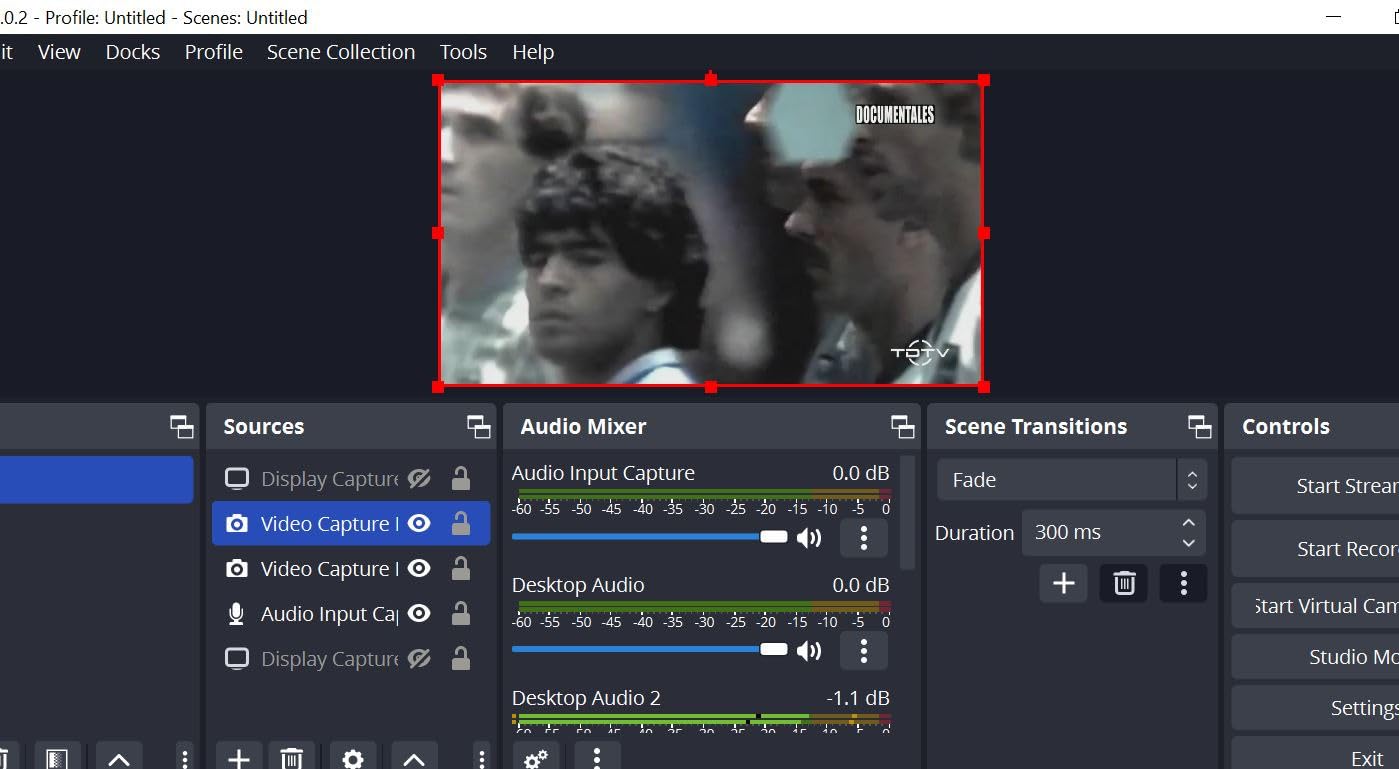The height and width of the screenshot is (769, 1399).
Task: Open source properties gear in Sources toolbar
Action: point(353,758)
